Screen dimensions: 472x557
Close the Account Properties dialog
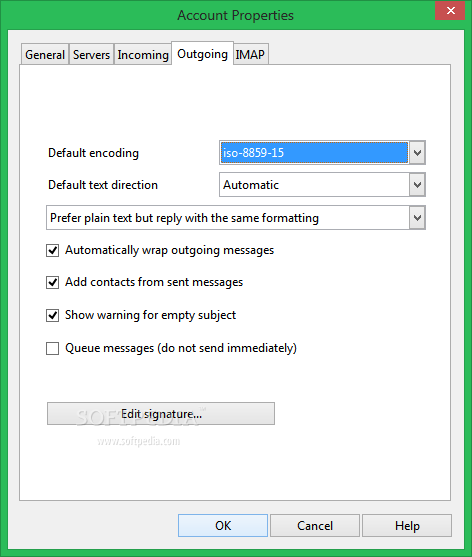[x=450, y=10]
